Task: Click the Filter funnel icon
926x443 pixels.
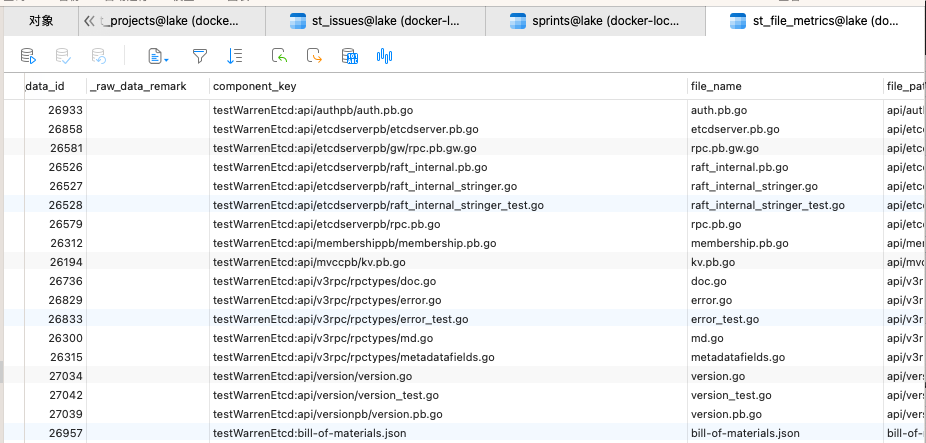Action: [x=200, y=56]
